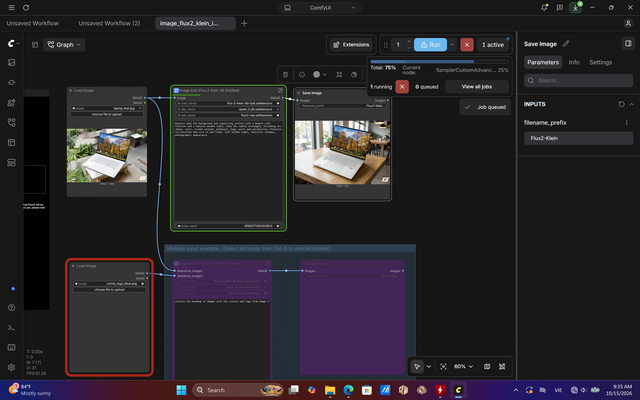
Task: Open the Info tab
Action: click(574, 62)
